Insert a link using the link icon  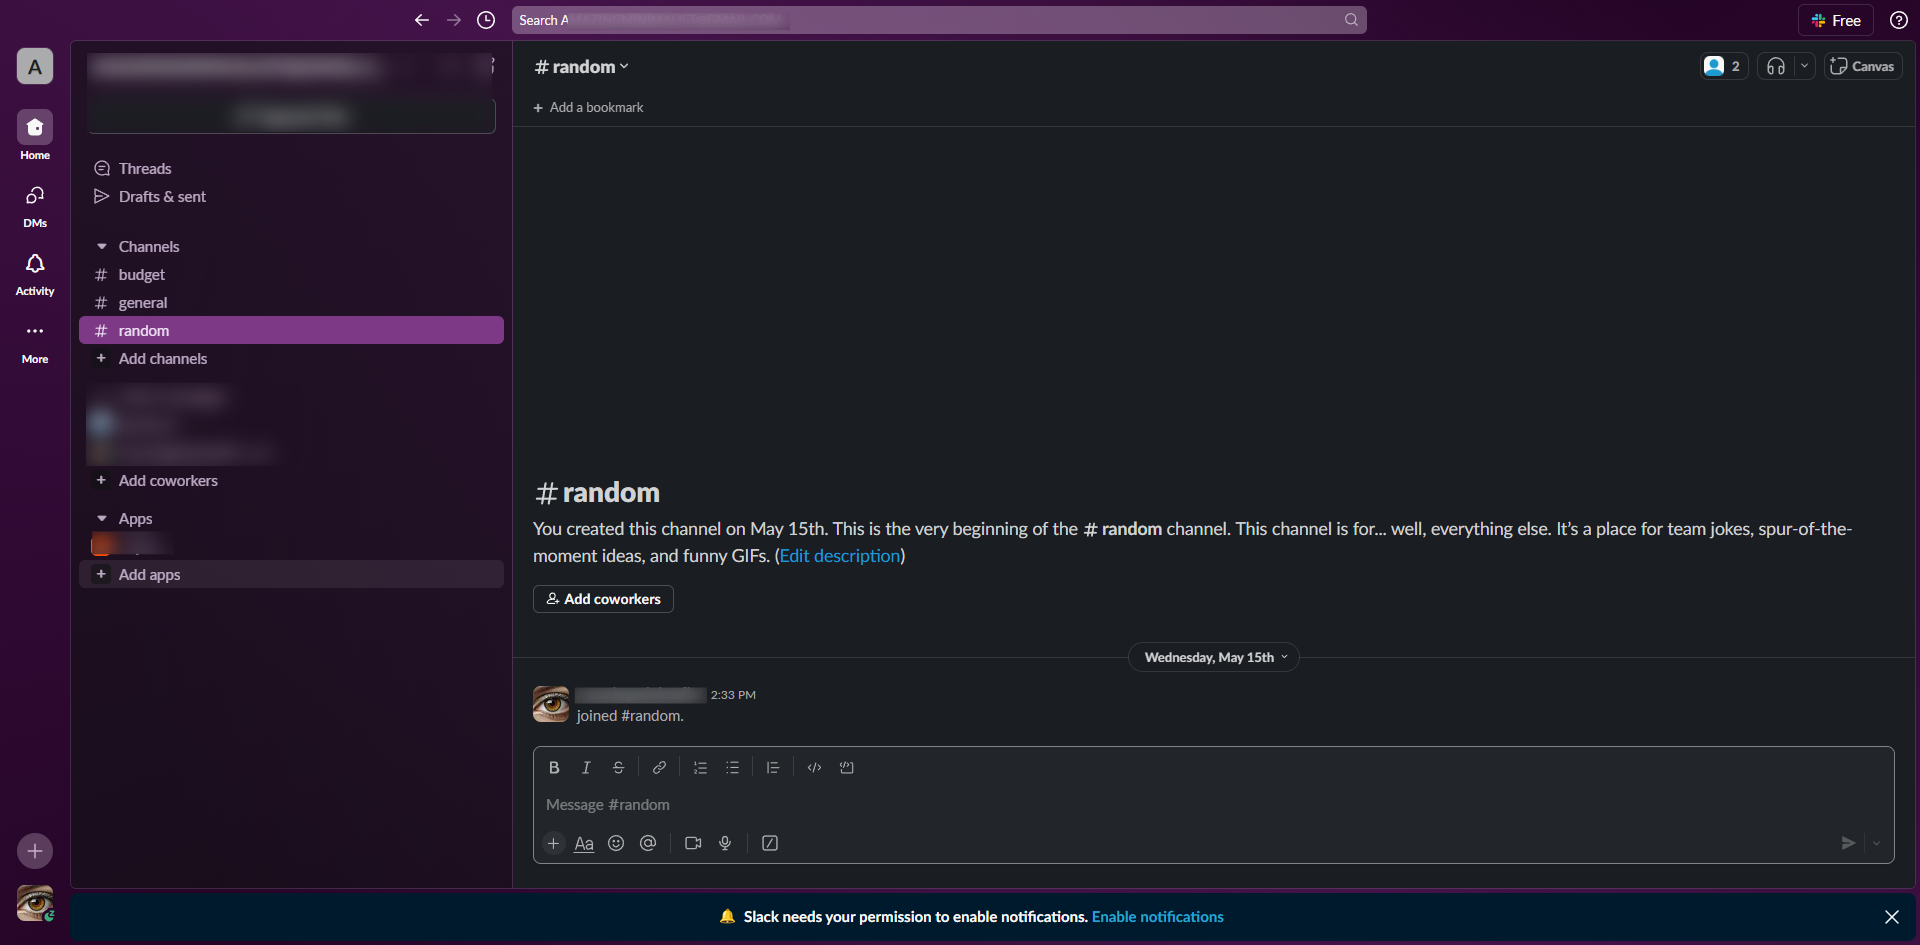pyautogui.click(x=659, y=768)
